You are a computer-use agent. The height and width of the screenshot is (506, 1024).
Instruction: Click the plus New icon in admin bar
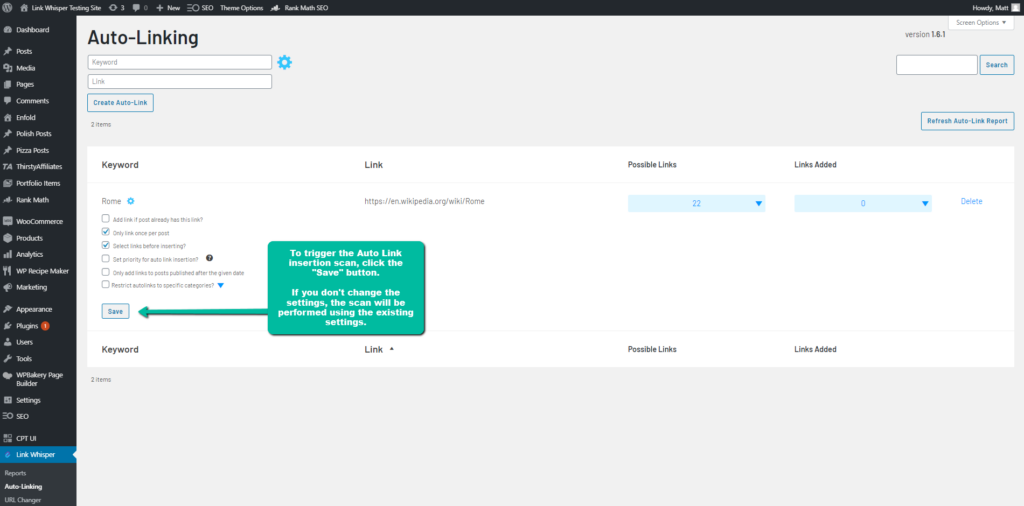click(x=168, y=8)
